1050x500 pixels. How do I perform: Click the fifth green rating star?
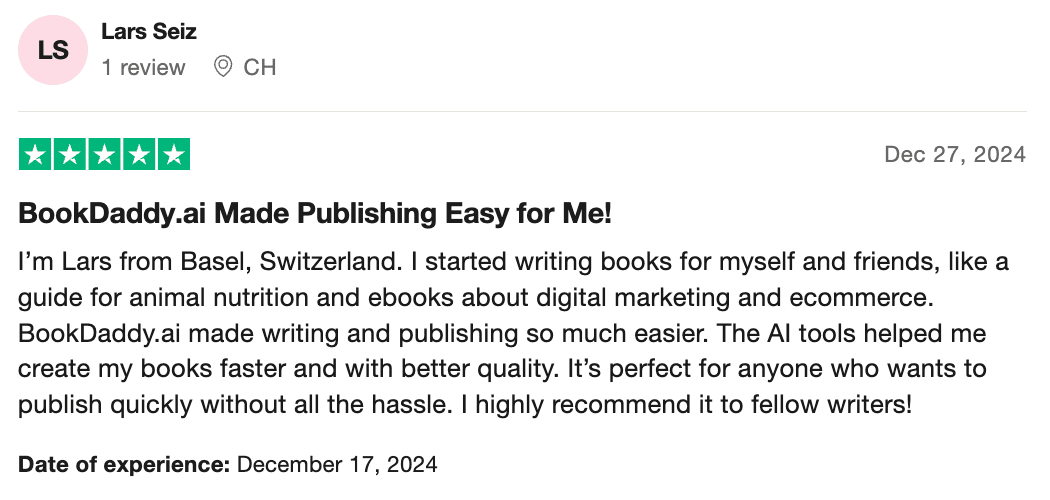coord(173,155)
